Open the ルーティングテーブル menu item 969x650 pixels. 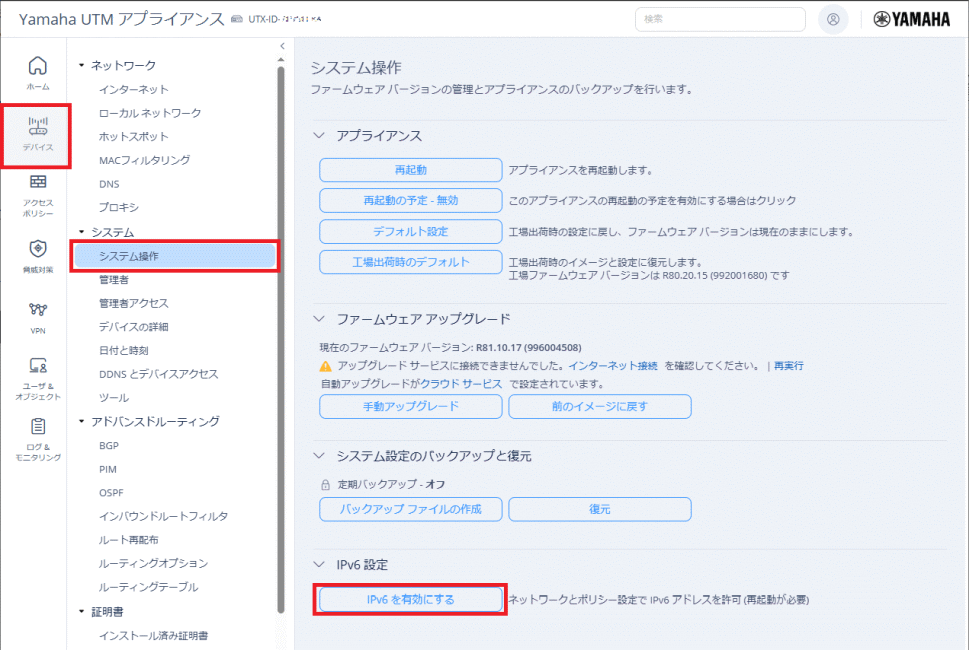(x=148, y=587)
